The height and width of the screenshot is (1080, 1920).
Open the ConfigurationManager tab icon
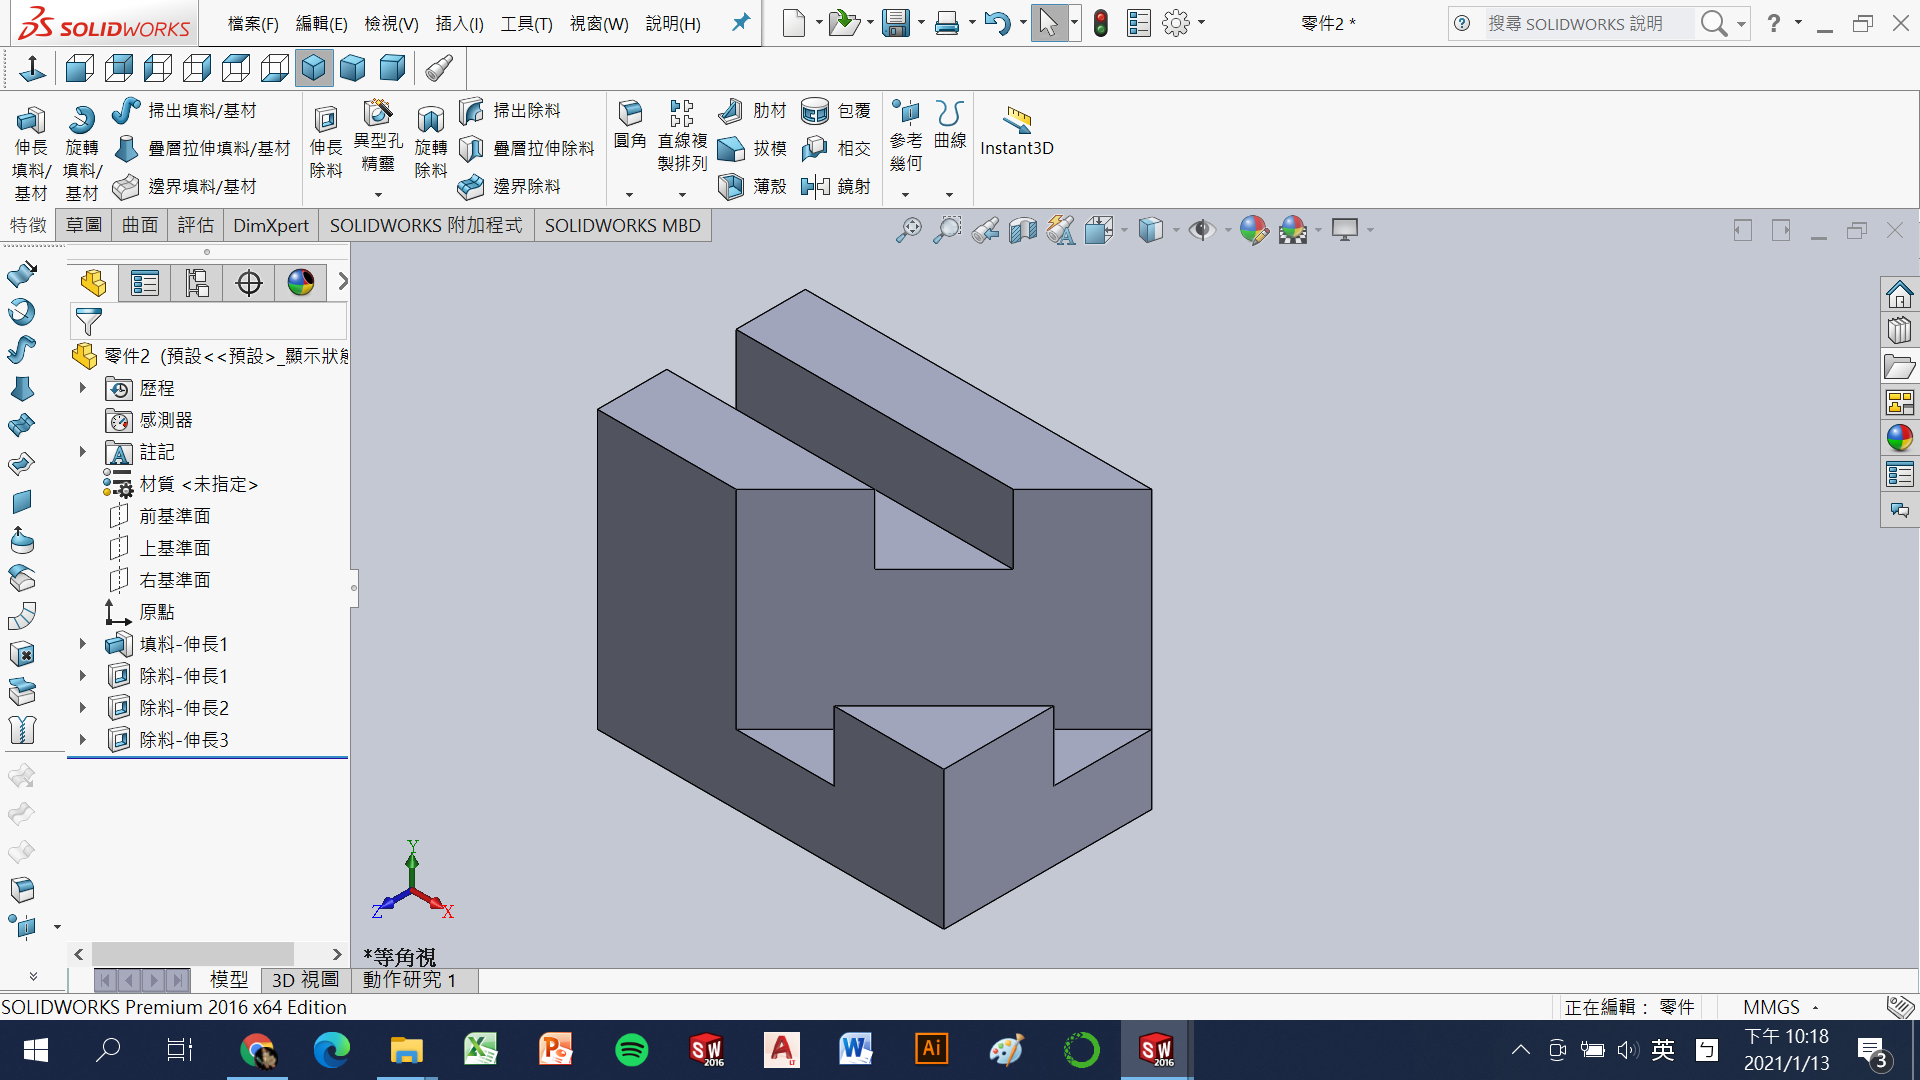coord(197,283)
